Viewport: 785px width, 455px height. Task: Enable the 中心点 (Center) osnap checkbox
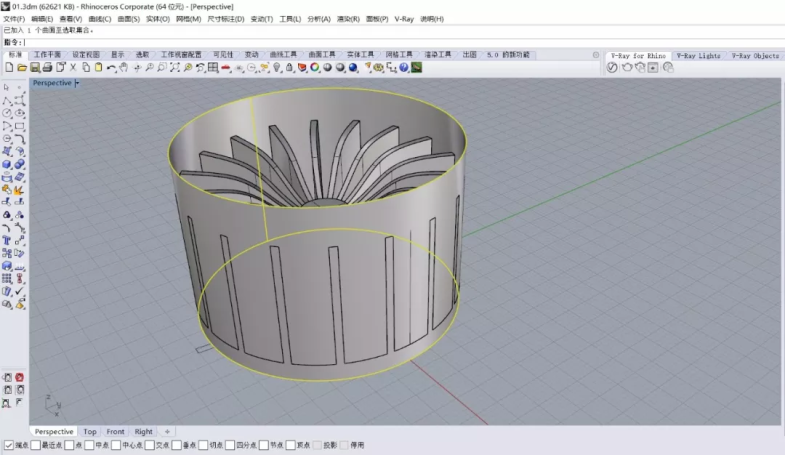(116, 445)
